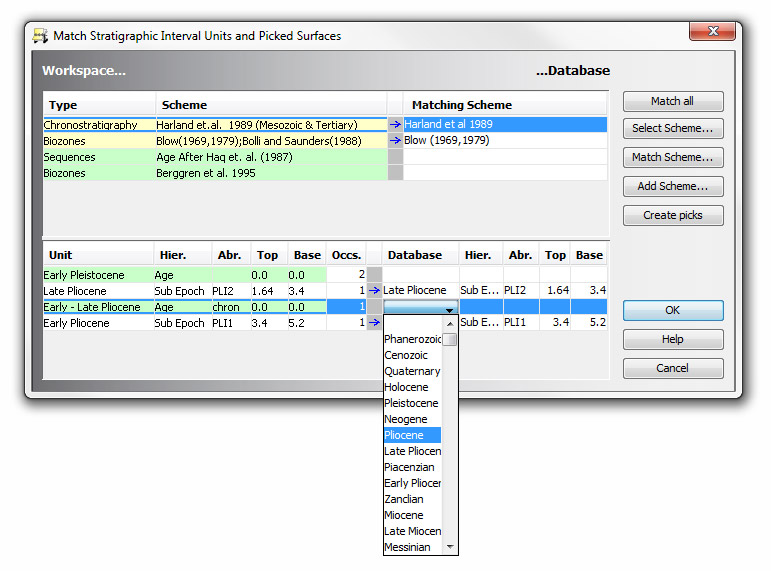
Task: Click the grey match cell for Berggren row
Action: tap(395, 173)
